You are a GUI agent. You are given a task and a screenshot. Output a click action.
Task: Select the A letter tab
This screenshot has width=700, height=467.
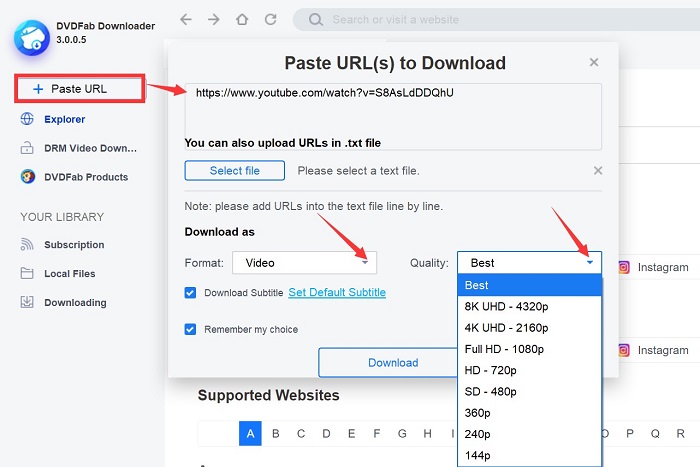pyautogui.click(x=250, y=434)
